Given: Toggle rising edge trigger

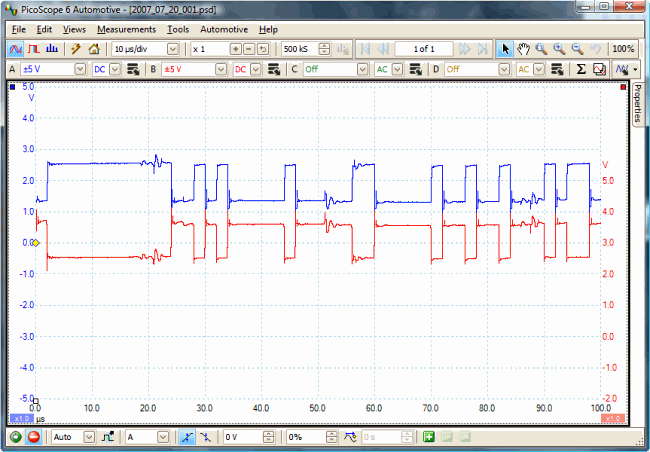Looking at the screenshot, I should tap(188, 437).
